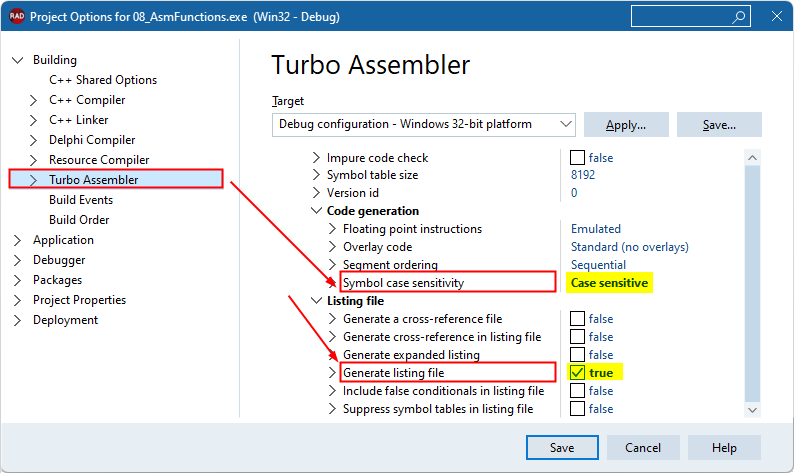
Task: Click the Save... configuration button
Action: [719, 125]
